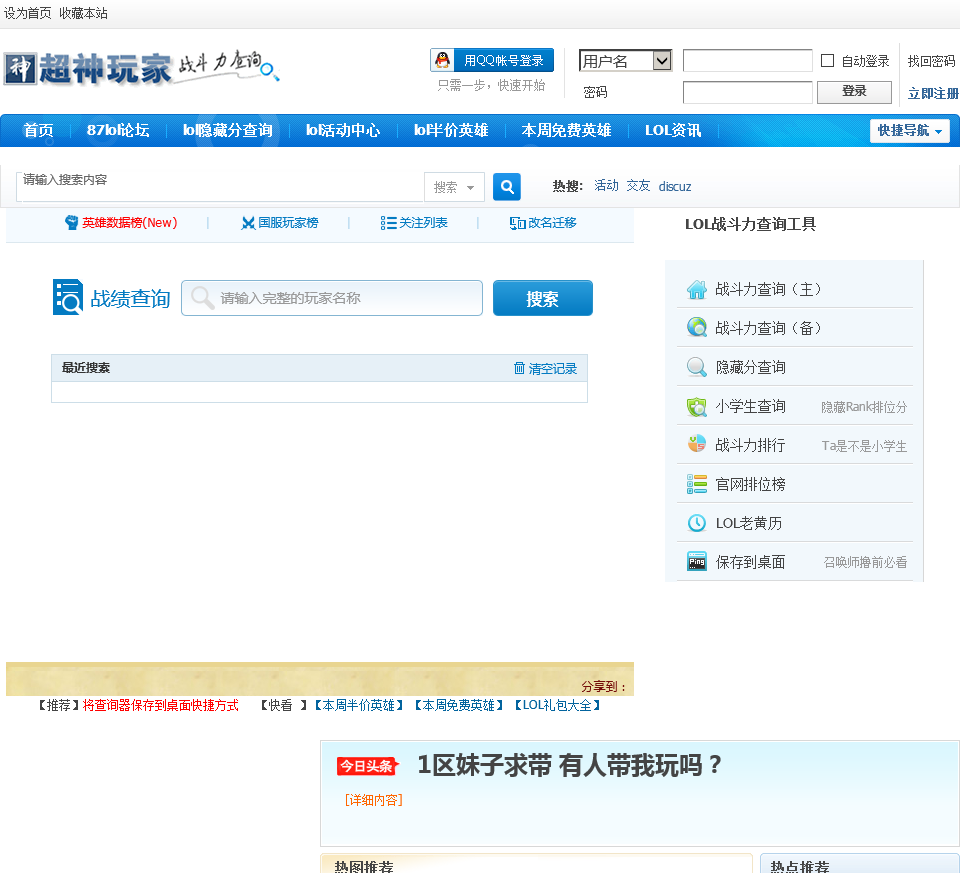
Task: Click the 隐藏分查询 sidebar text
Action: point(751,367)
